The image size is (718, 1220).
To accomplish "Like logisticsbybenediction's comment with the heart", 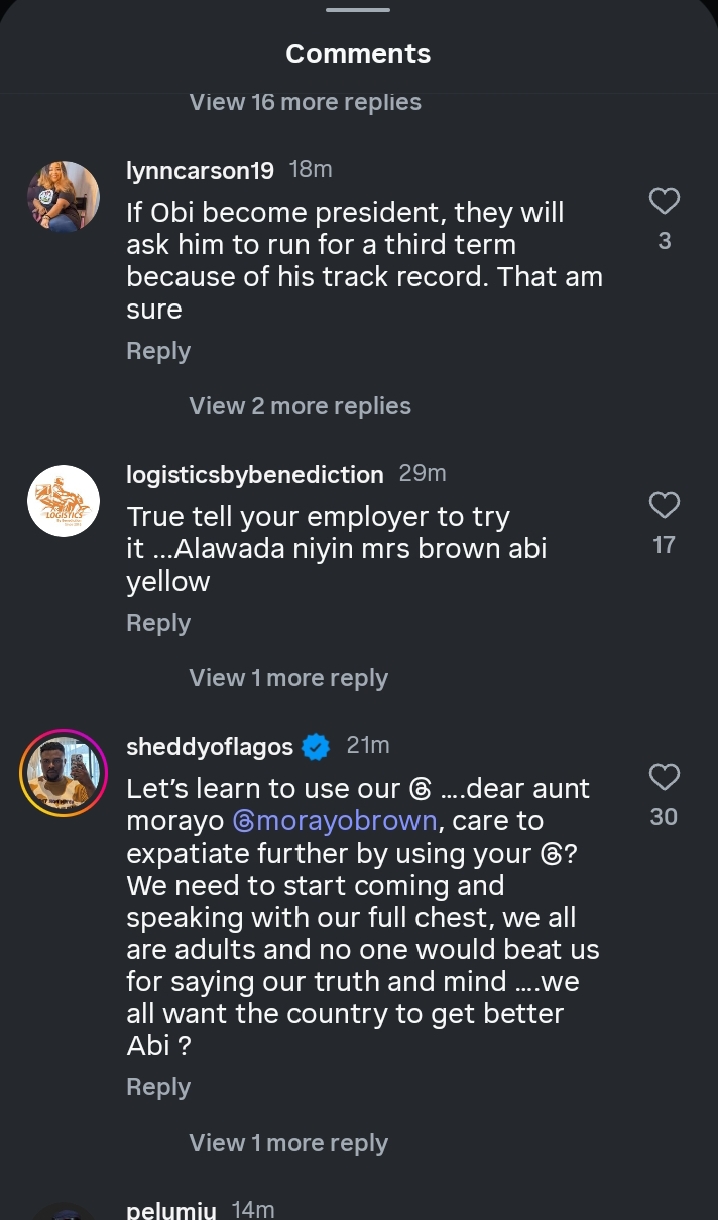I will tap(664, 505).
